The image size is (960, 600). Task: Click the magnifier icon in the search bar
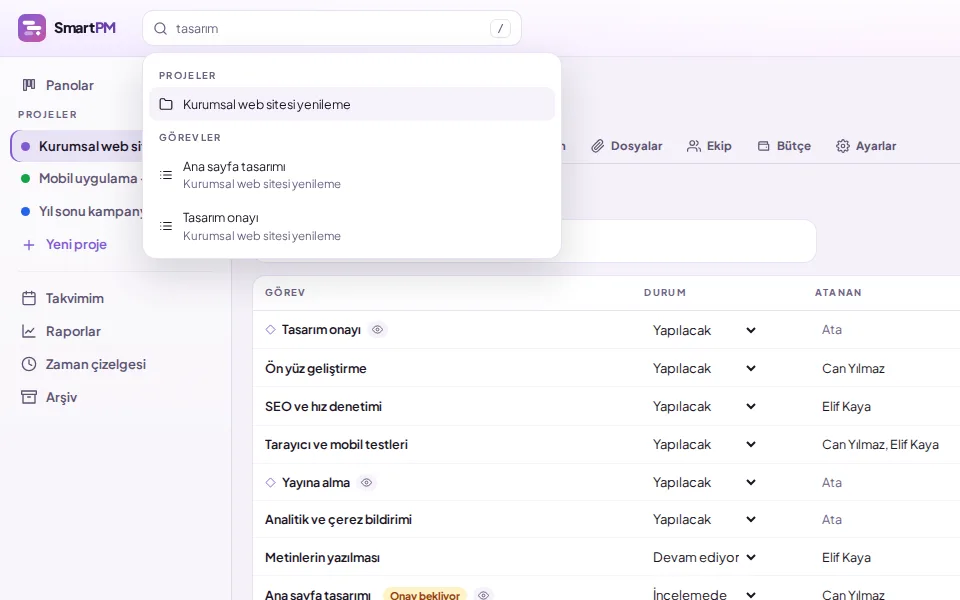click(x=160, y=29)
